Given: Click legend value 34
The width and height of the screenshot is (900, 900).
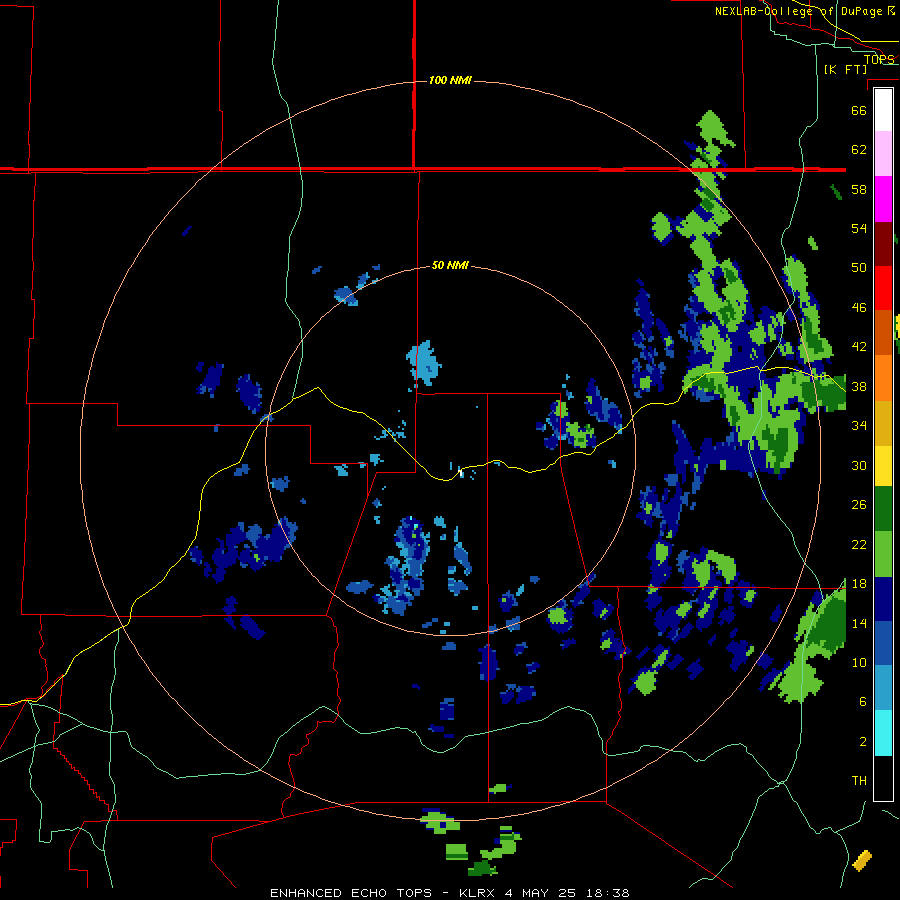Looking at the screenshot, I should point(859,426).
